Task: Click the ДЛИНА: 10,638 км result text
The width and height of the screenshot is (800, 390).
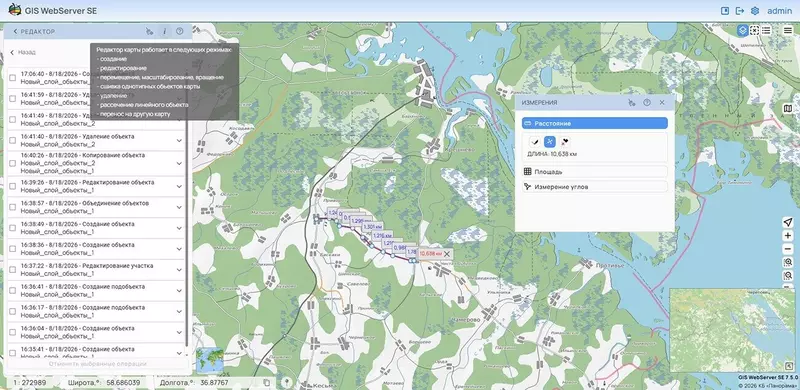Action: click(552, 154)
